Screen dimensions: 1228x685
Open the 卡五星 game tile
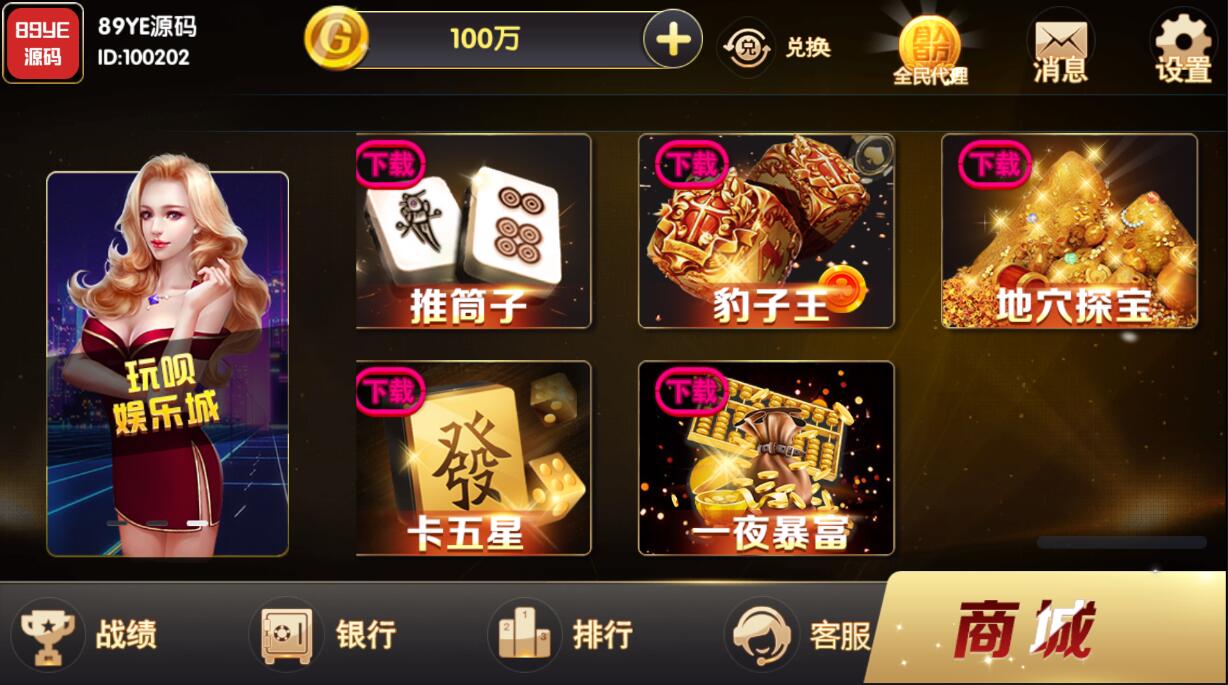click(x=473, y=458)
